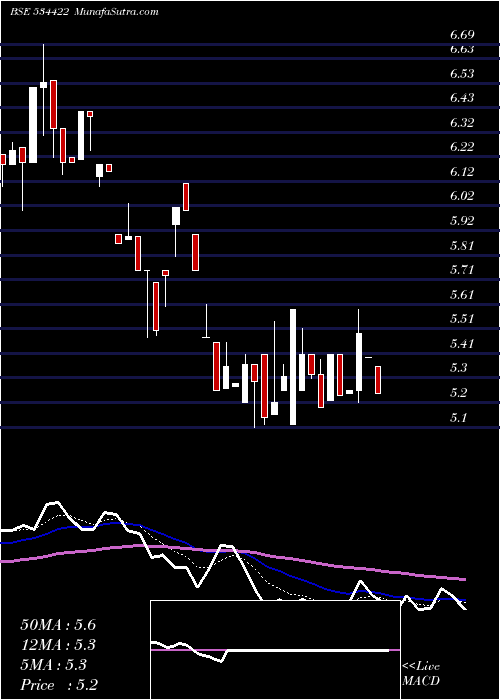
Task: Click the Price : 5.2 readout
Action: pos(59,685)
